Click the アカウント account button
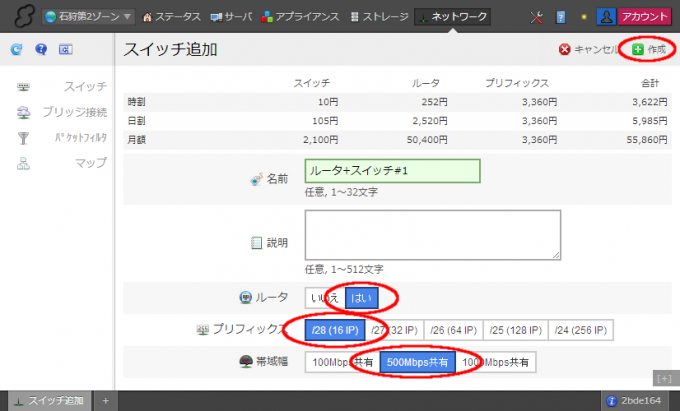 click(645, 17)
